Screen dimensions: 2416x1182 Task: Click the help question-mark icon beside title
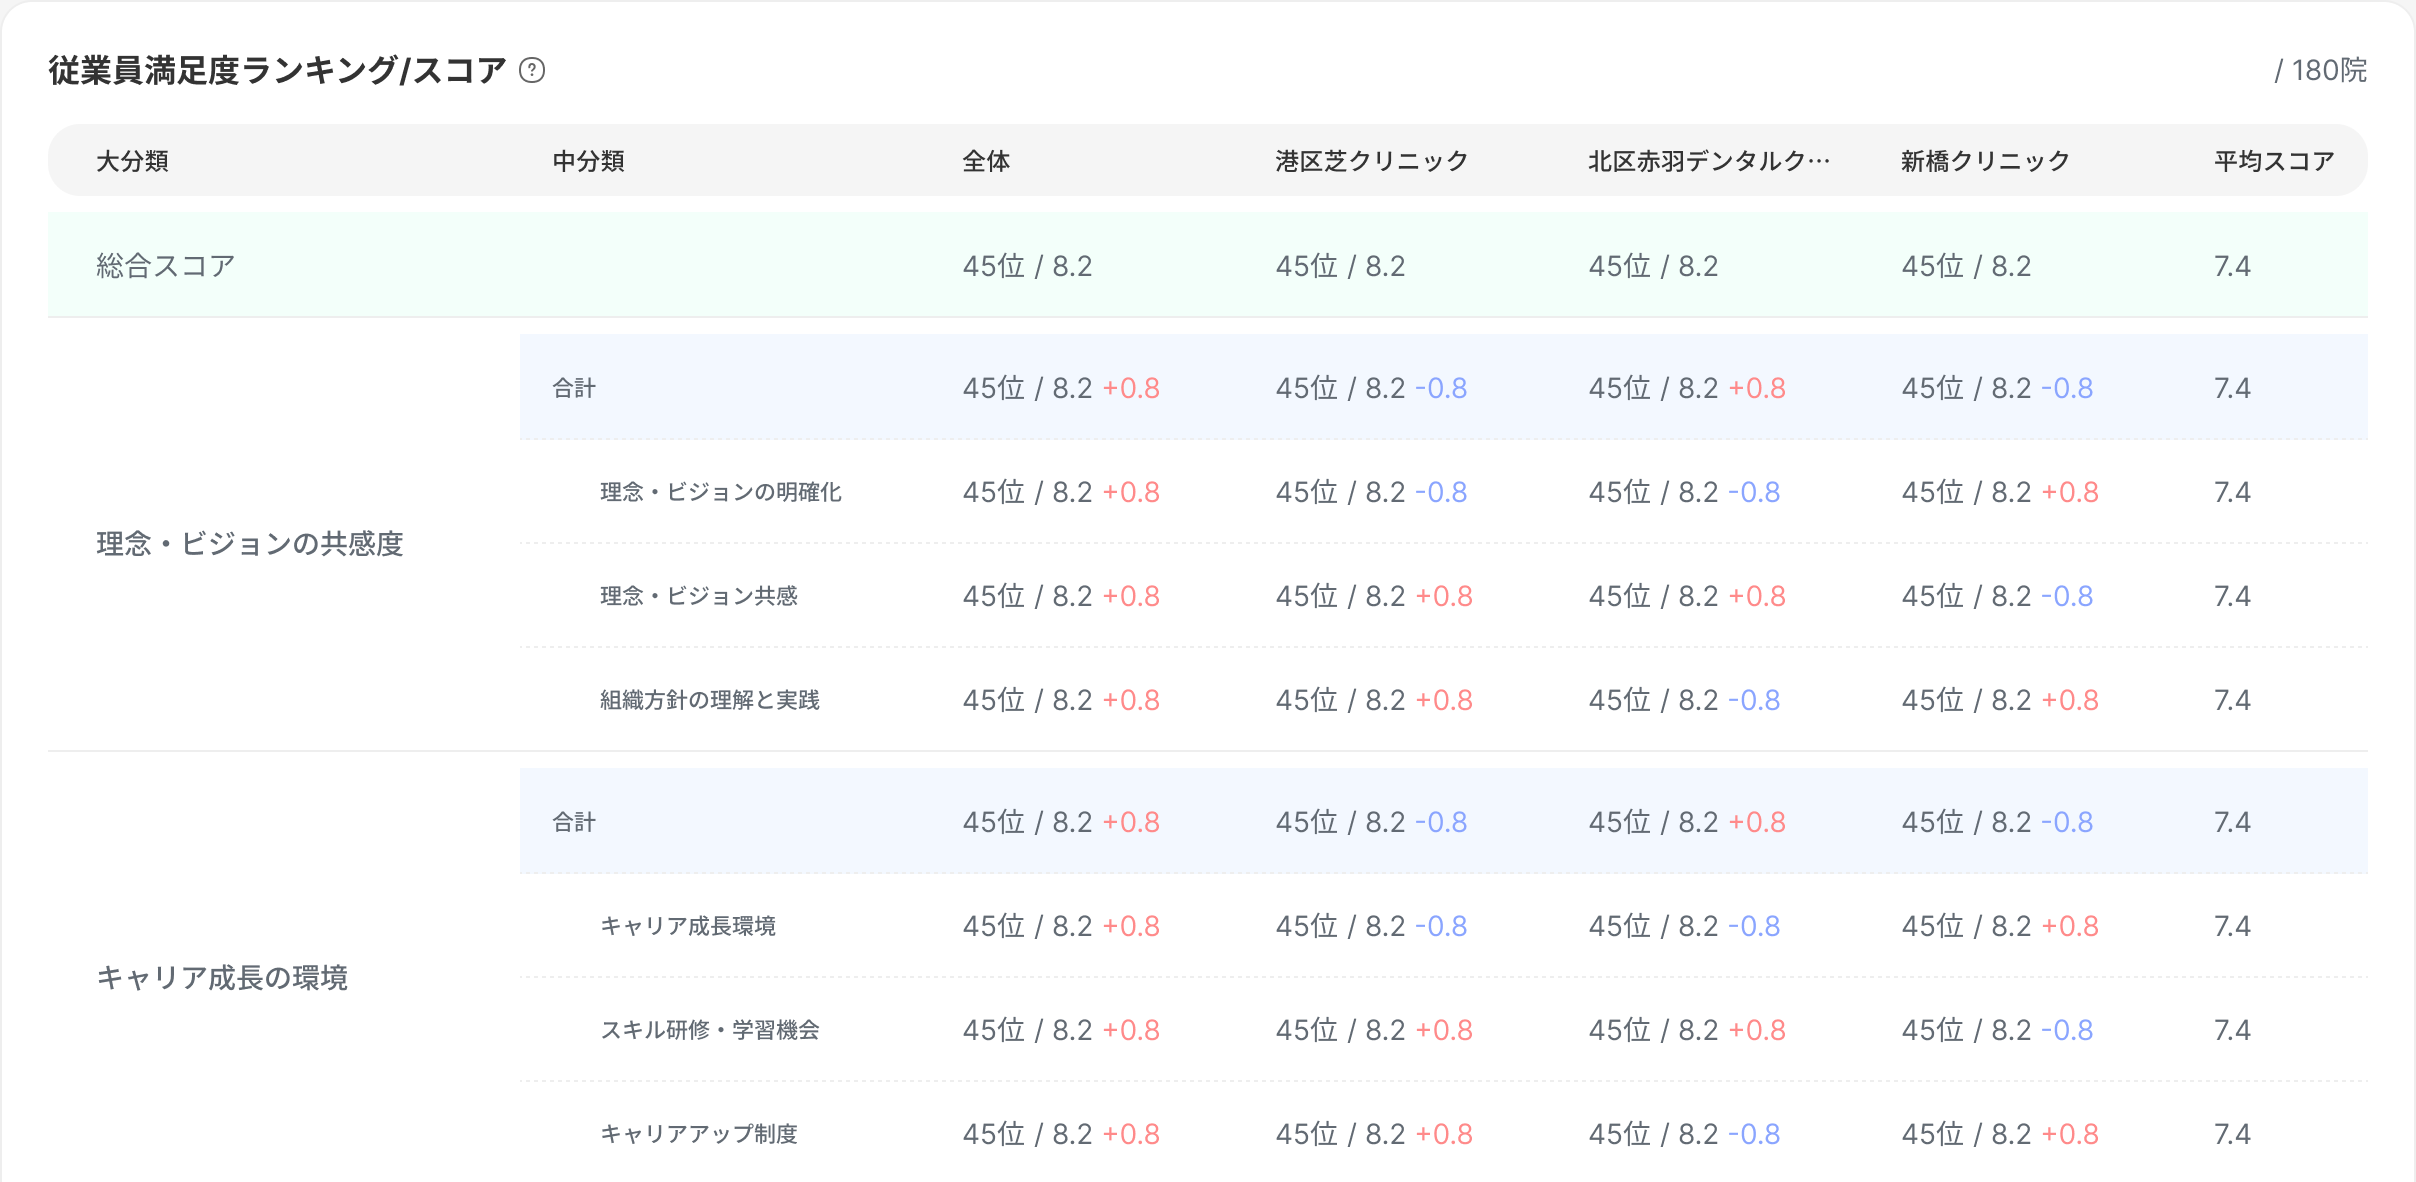point(532,70)
